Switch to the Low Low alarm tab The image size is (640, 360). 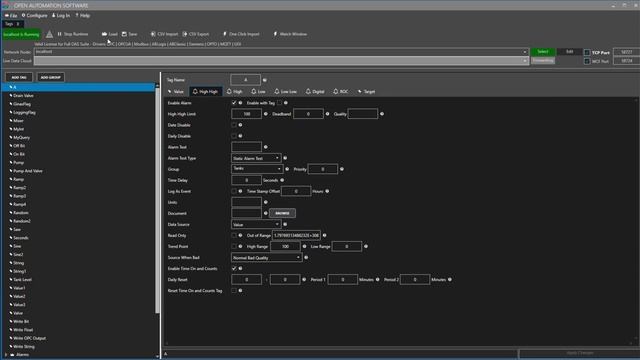[x=285, y=91]
